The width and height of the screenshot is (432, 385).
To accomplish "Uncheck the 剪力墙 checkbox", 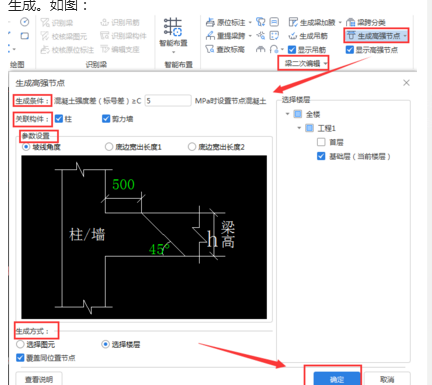I will 106,119.
